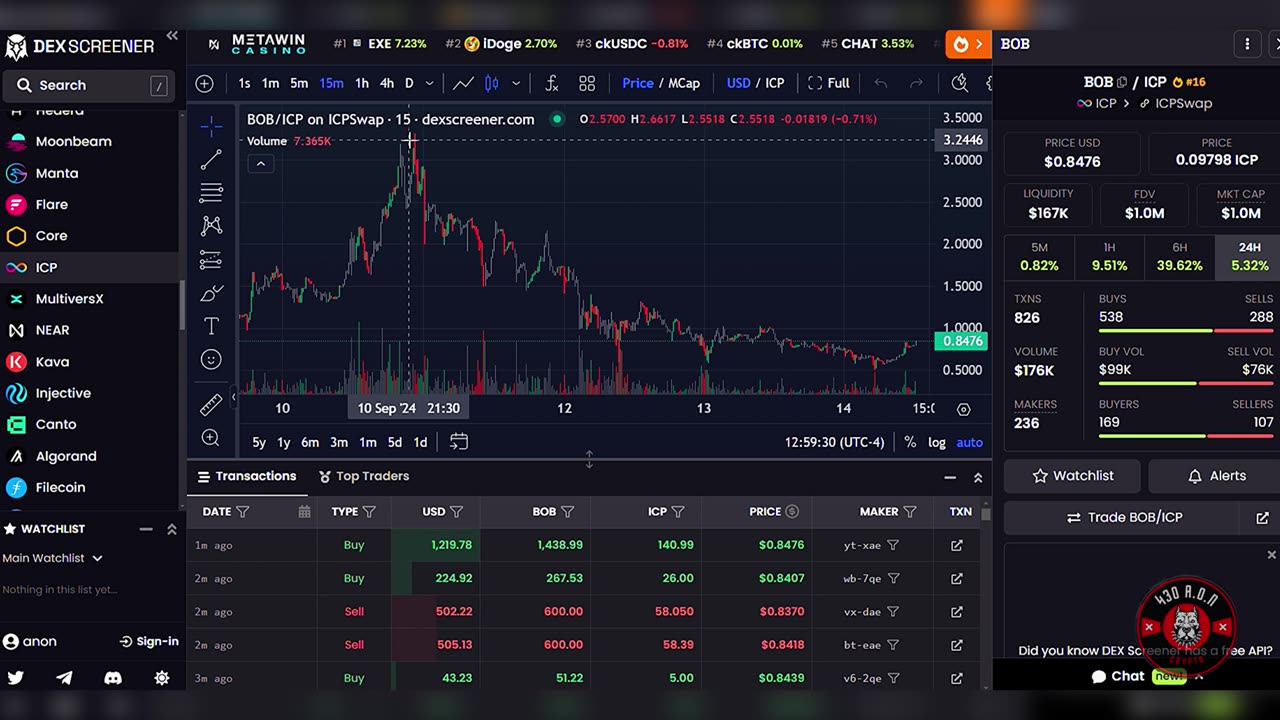Toggle auto scale on chart
Image resolution: width=1280 pixels, height=720 pixels.
coord(969,442)
